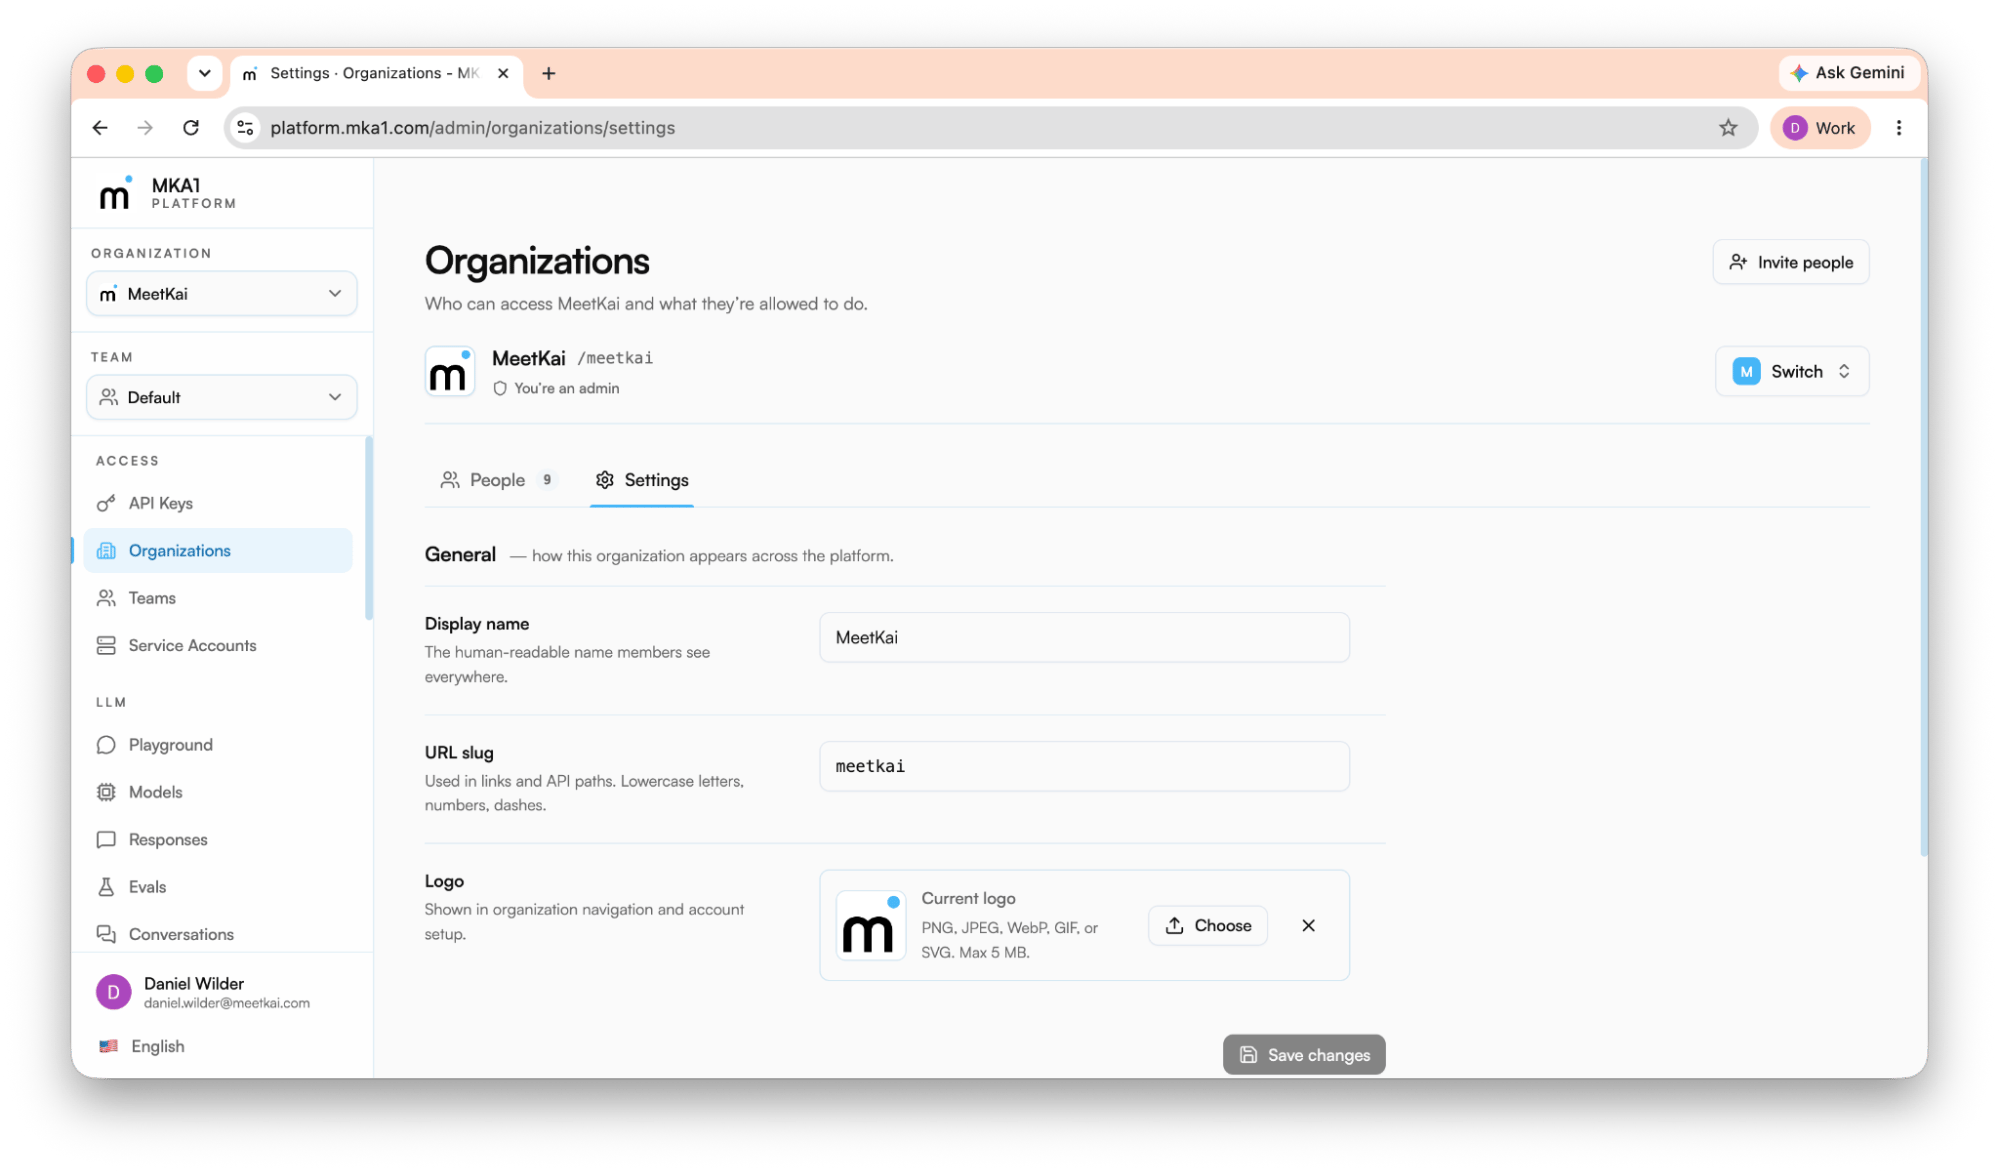The width and height of the screenshot is (1999, 1173).
Task: Open Conversations section
Action: point(218,934)
